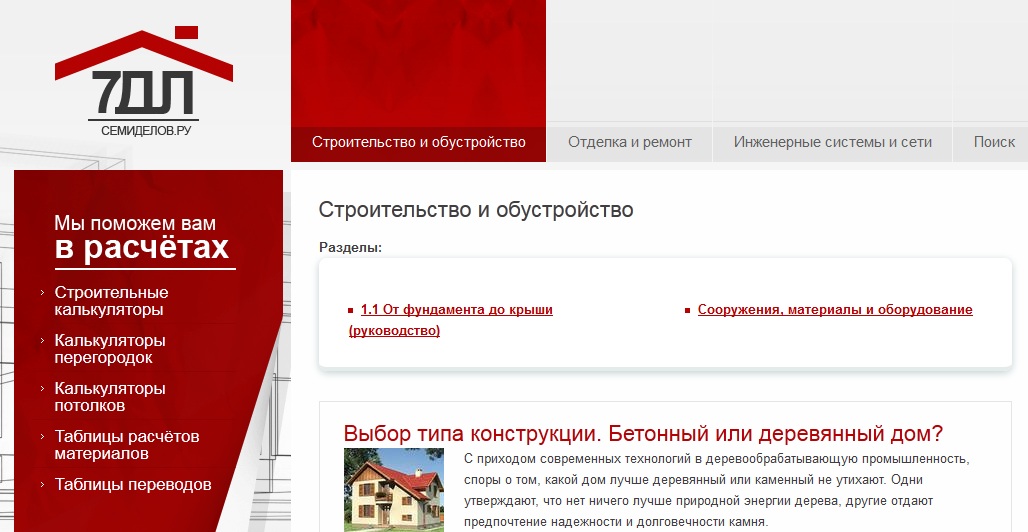Click chevron beside Таблицы расчётов материалов
This screenshot has height=532, width=1028.
pyautogui.click(x=43, y=436)
